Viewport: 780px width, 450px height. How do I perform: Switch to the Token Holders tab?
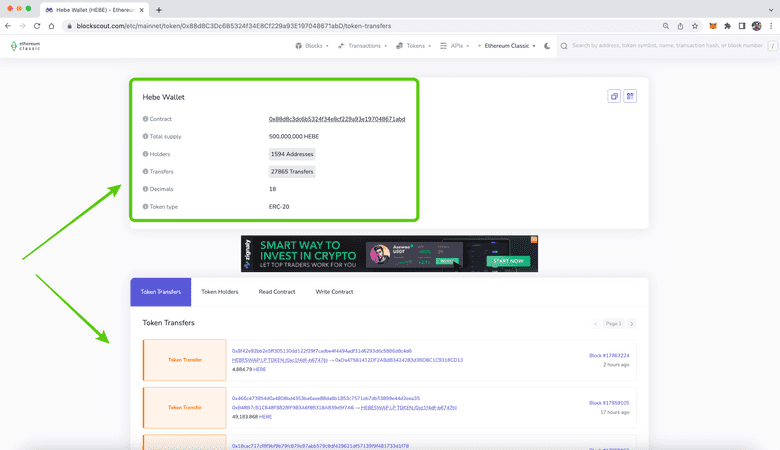220,292
